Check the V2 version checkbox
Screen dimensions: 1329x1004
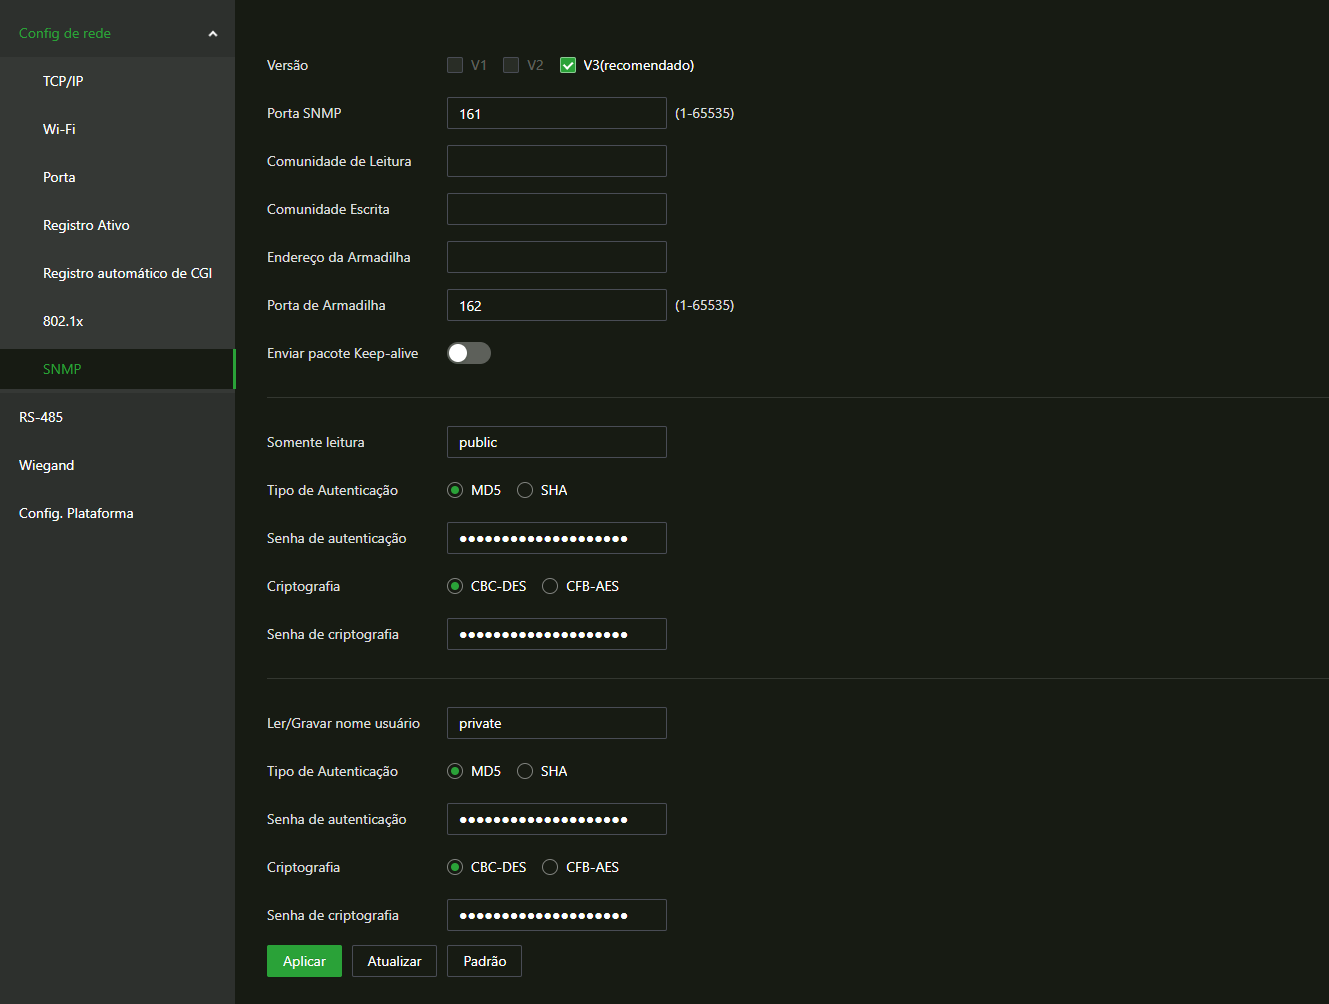pyautogui.click(x=511, y=65)
